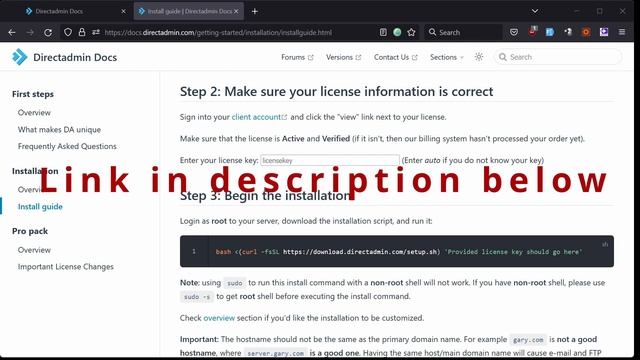
Task: Open Frequently Asked Questions page
Action: [x=67, y=146]
